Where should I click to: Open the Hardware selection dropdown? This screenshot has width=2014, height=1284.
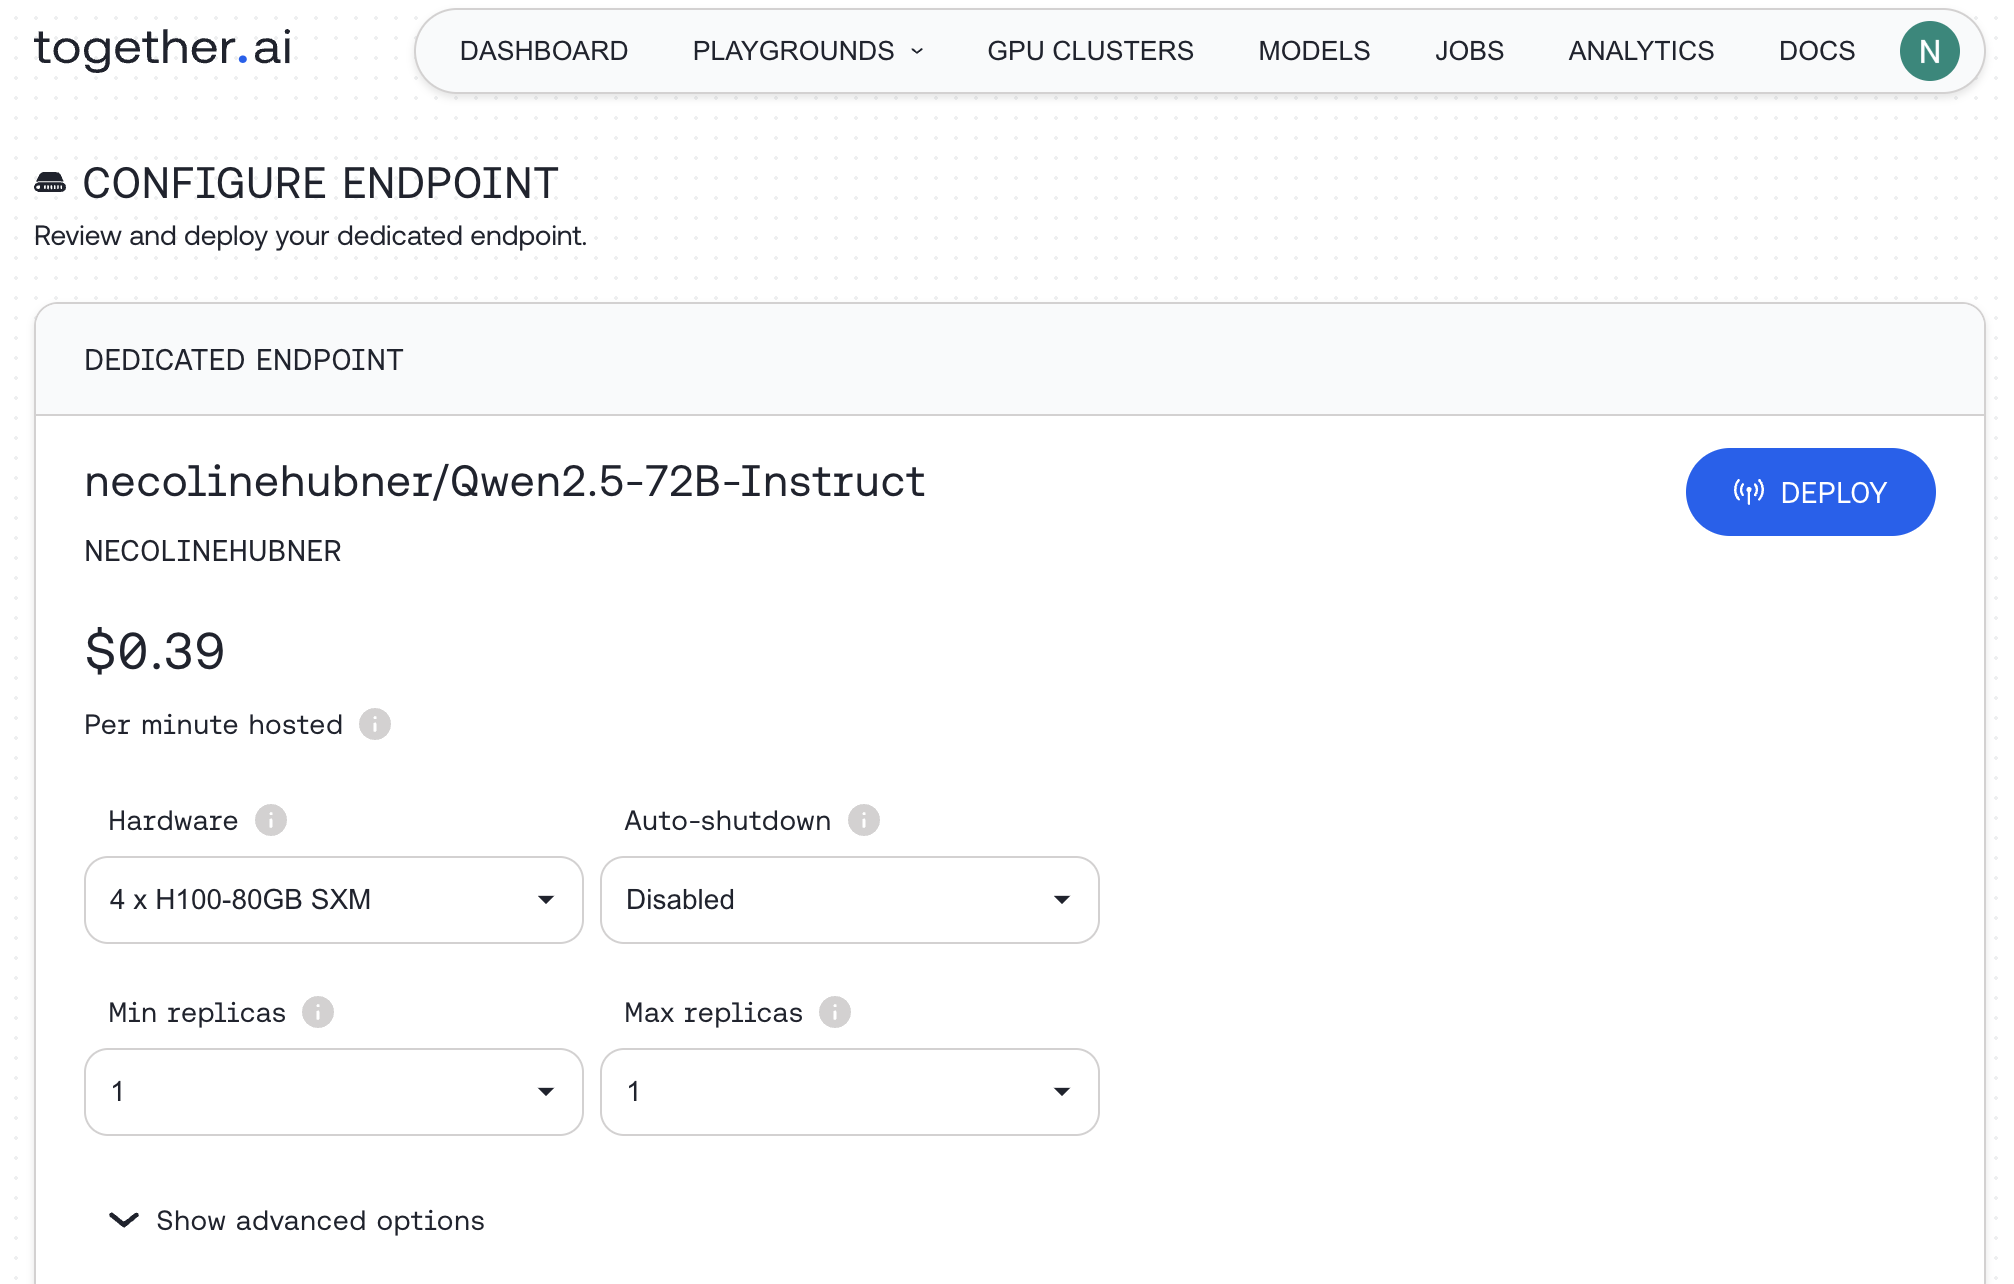click(333, 900)
